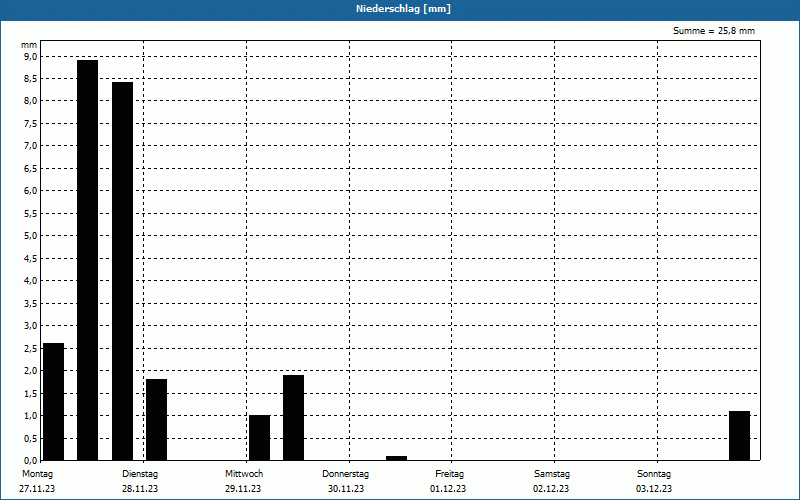The width and height of the screenshot is (800, 500).
Task: Click the "6,5" y-axis value
Action: pyautogui.click(x=31, y=168)
